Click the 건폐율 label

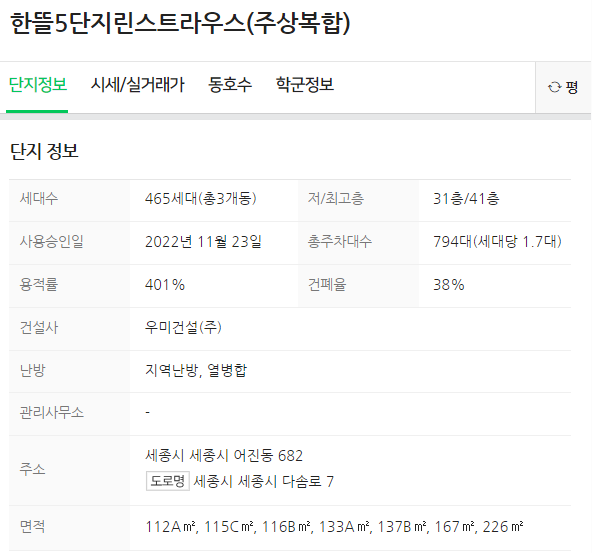pyautogui.click(x=327, y=285)
